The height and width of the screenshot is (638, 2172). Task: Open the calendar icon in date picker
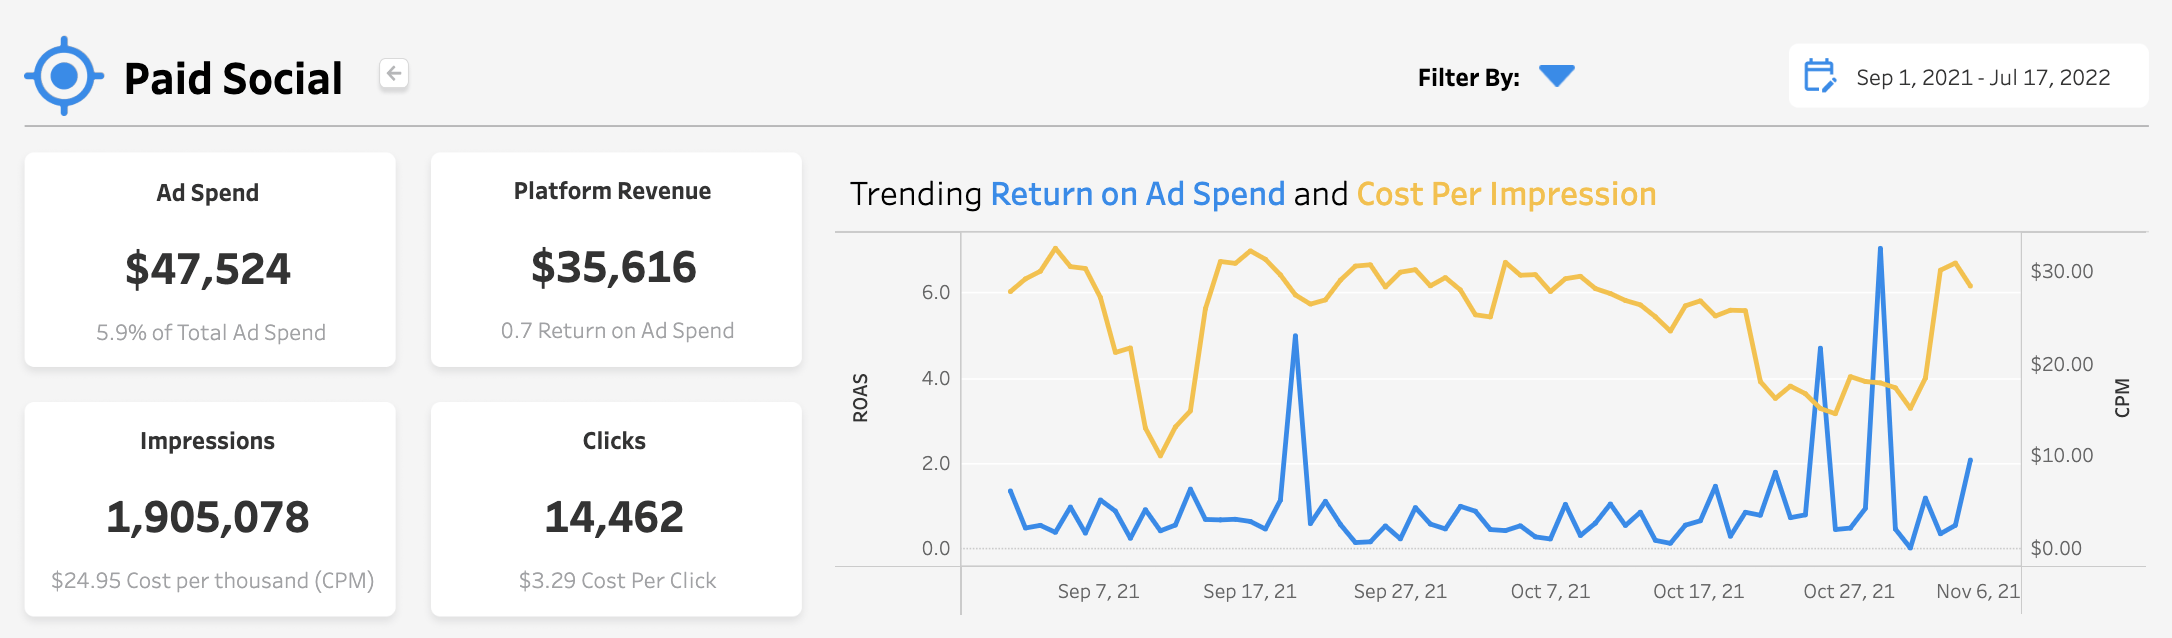(1822, 75)
